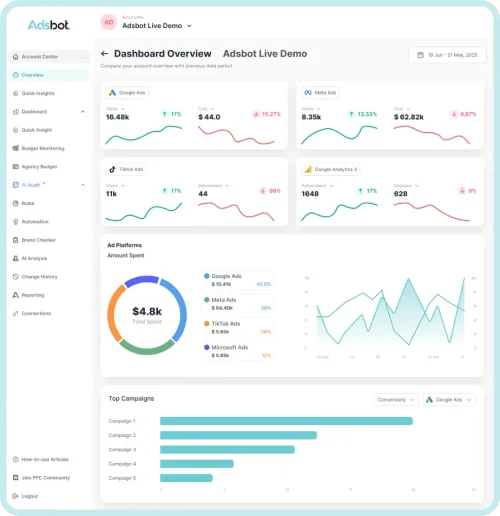Click the 16.48k clicks value
This screenshot has height=516, width=500.
(x=117, y=117)
